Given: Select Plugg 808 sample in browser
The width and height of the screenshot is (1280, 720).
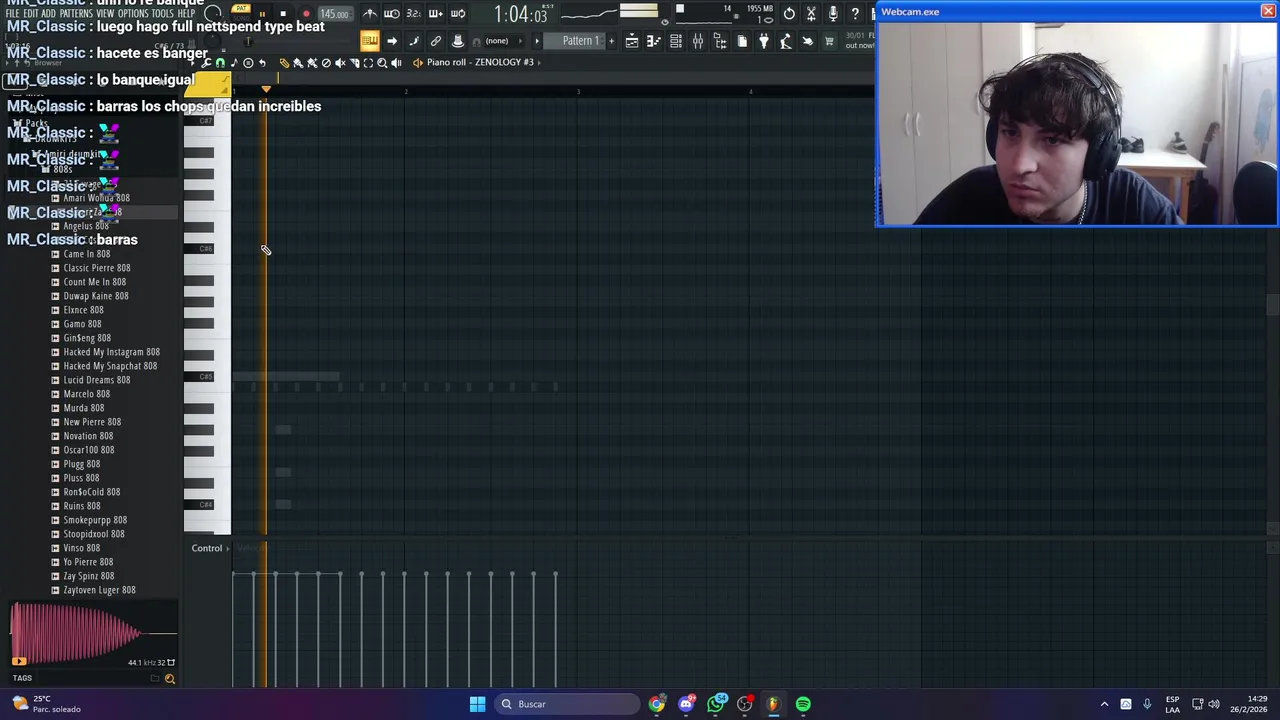Looking at the screenshot, I should 82,464.
